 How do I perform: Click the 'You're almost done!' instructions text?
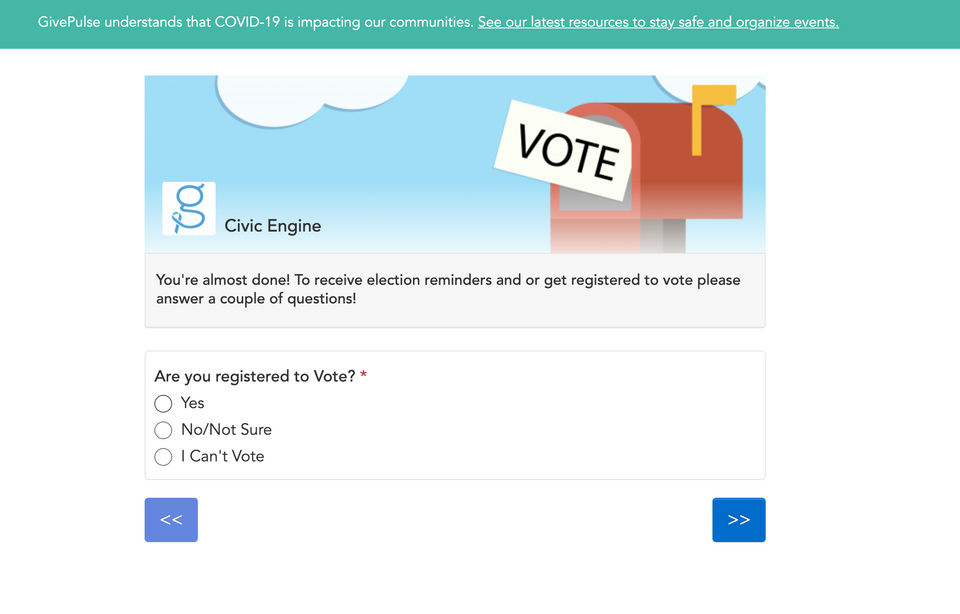pyautogui.click(x=448, y=289)
